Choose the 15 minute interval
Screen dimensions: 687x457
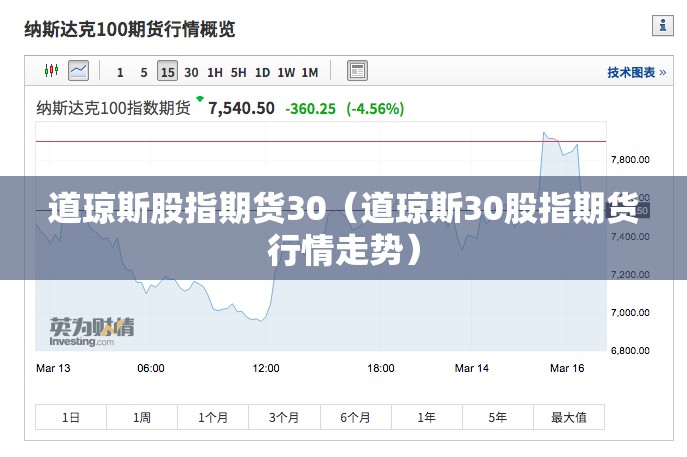pyautogui.click(x=167, y=71)
